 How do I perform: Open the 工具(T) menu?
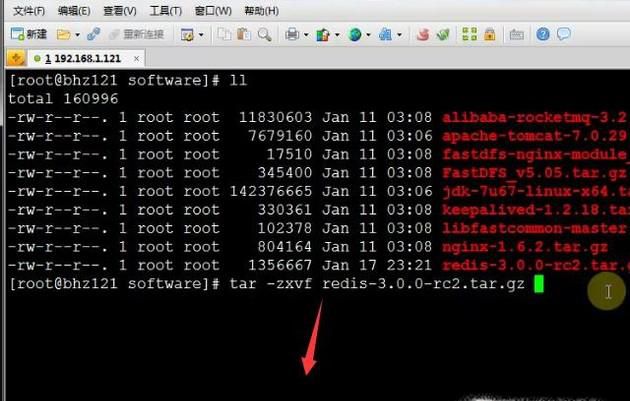166,11
